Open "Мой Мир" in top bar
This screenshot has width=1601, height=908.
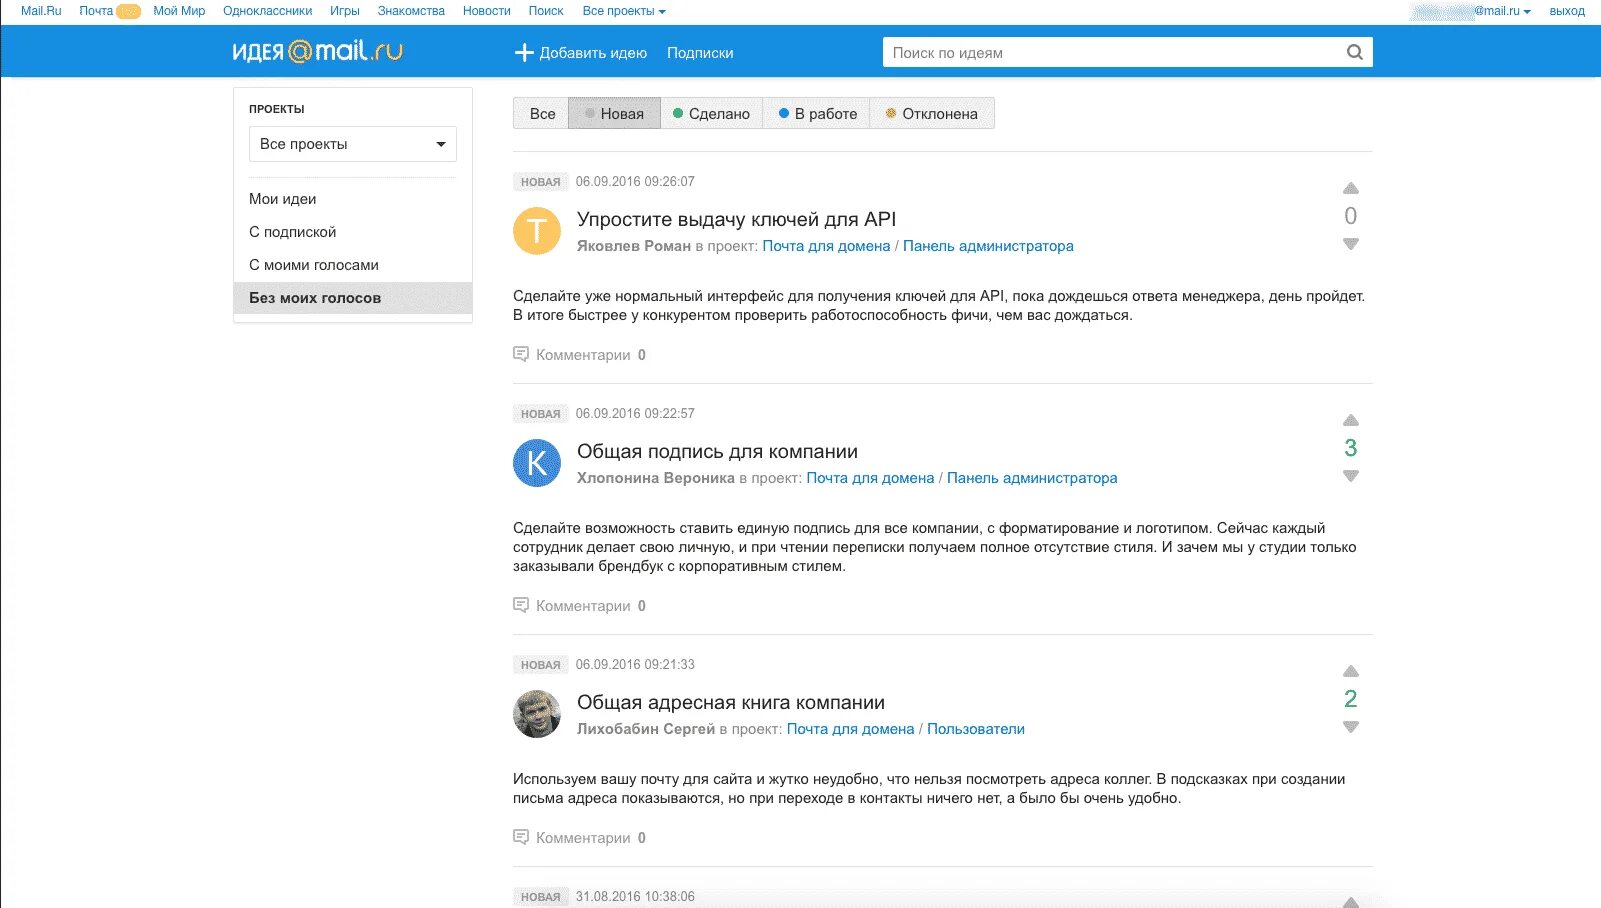(x=179, y=11)
